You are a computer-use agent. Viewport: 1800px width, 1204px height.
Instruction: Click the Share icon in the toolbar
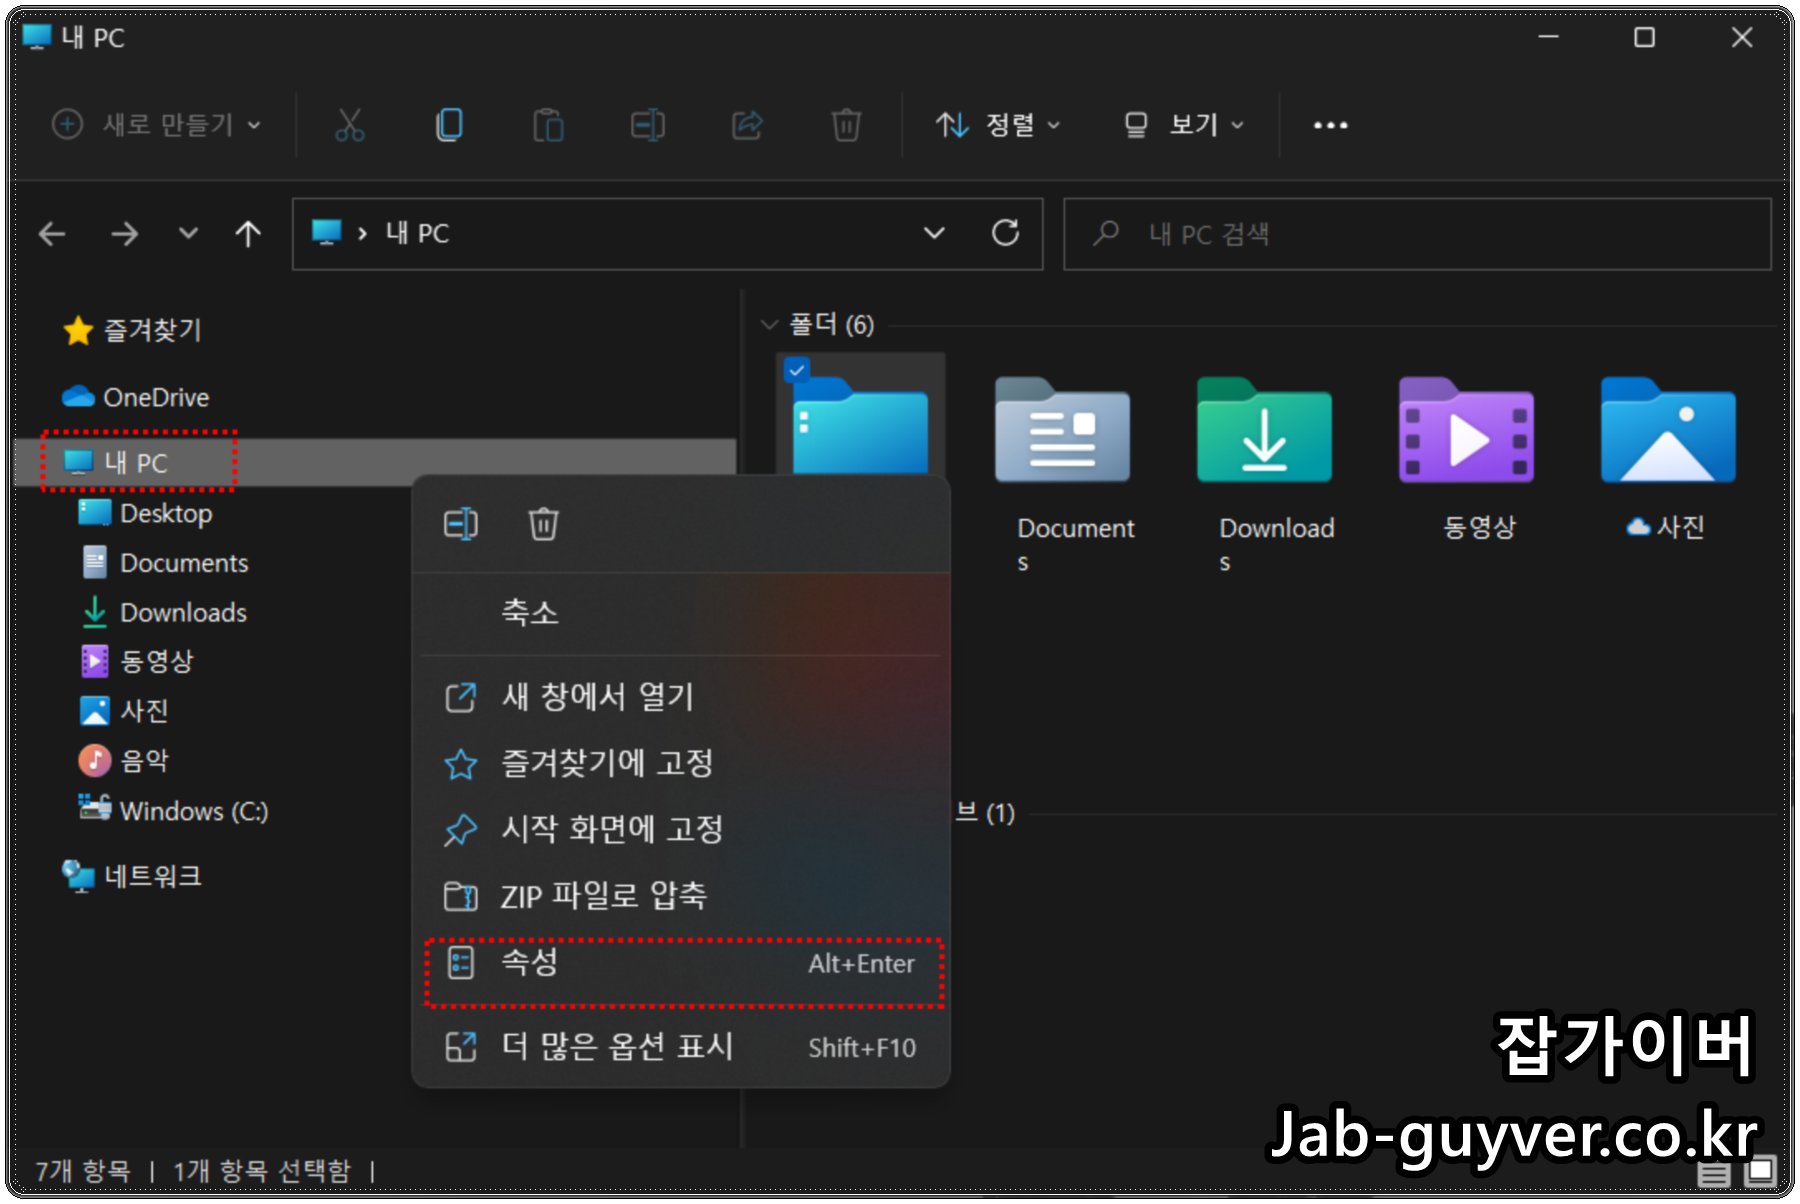point(746,124)
